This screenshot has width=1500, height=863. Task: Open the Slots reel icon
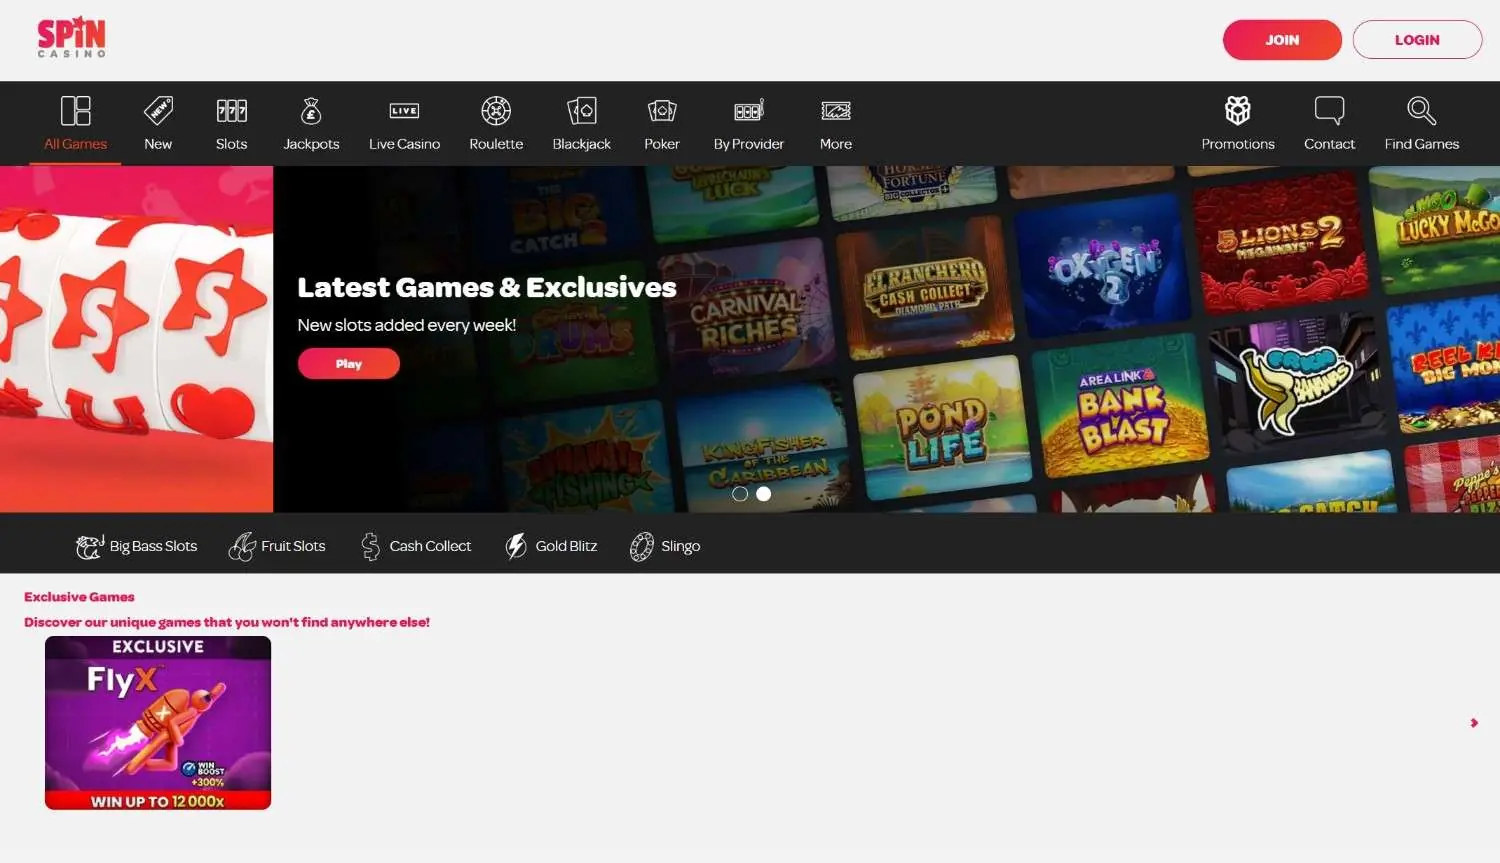click(x=232, y=110)
